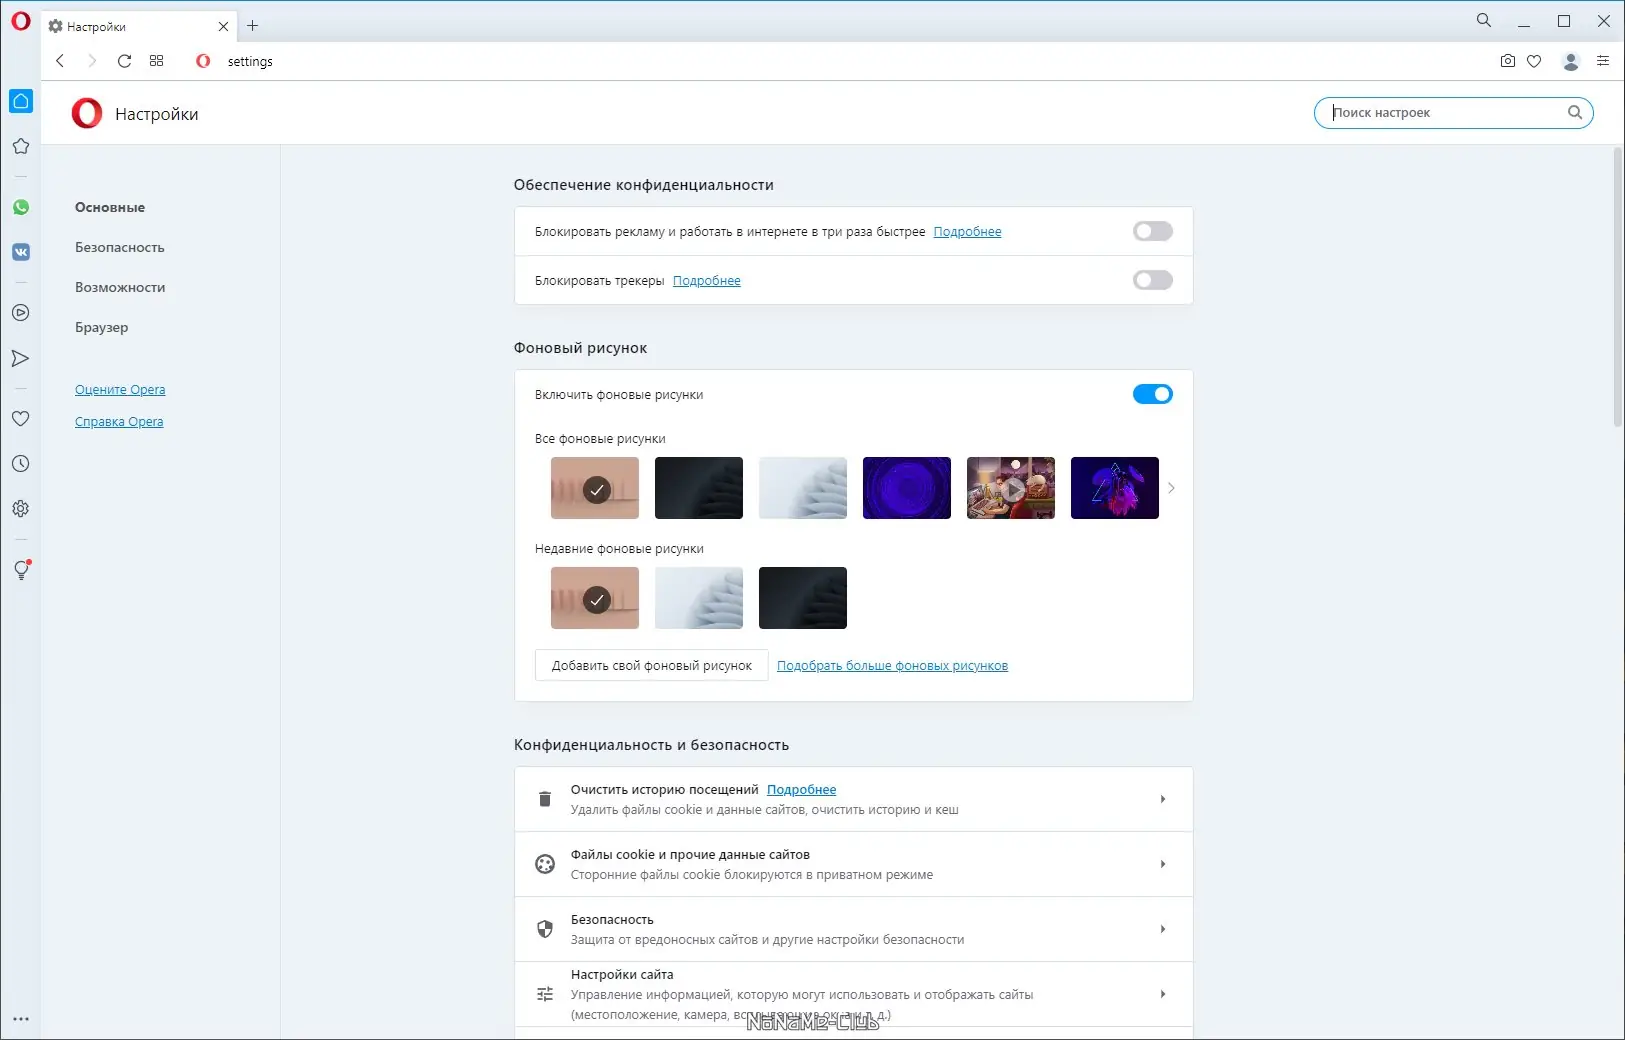This screenshot has width=1625, height=1040.
Task: Select Возможности settings section
Action: coord(120,287)
